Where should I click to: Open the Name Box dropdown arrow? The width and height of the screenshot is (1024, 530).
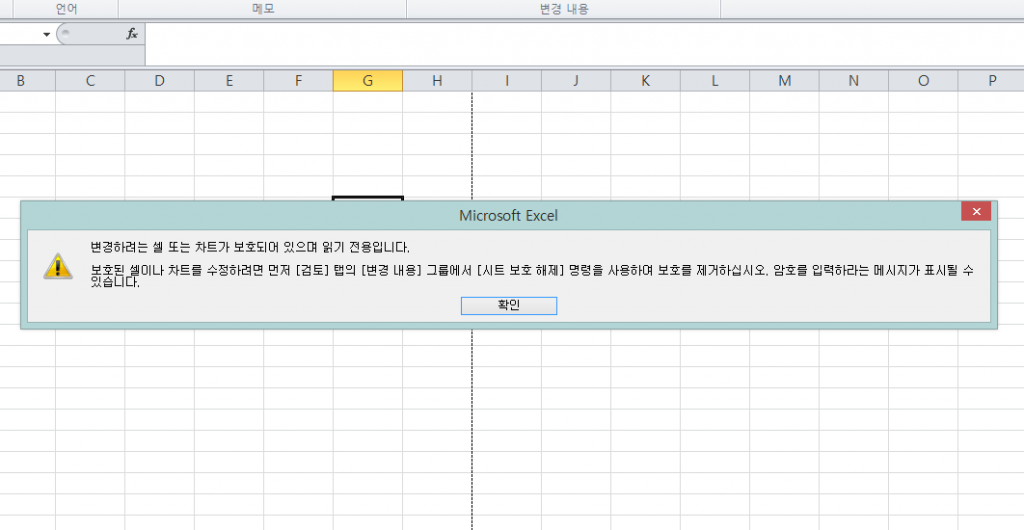point(46,35)
